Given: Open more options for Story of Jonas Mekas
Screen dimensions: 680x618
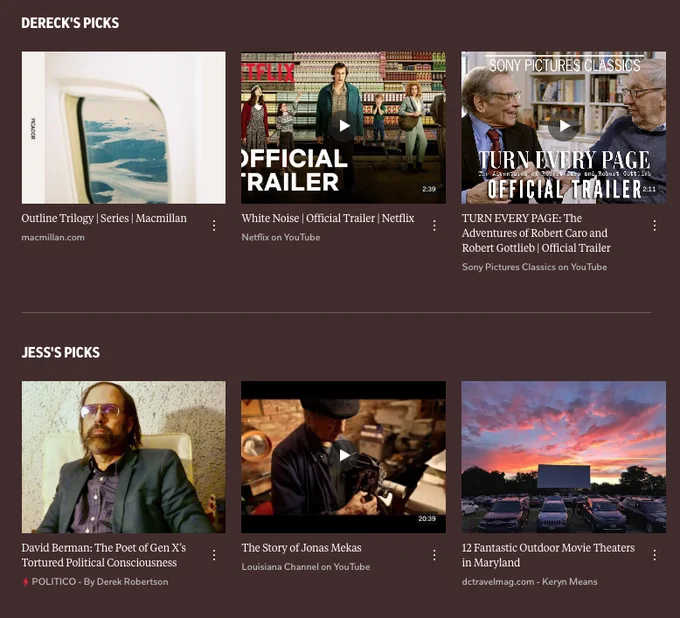Looking at the screenshot, I should tap(434, 555).
